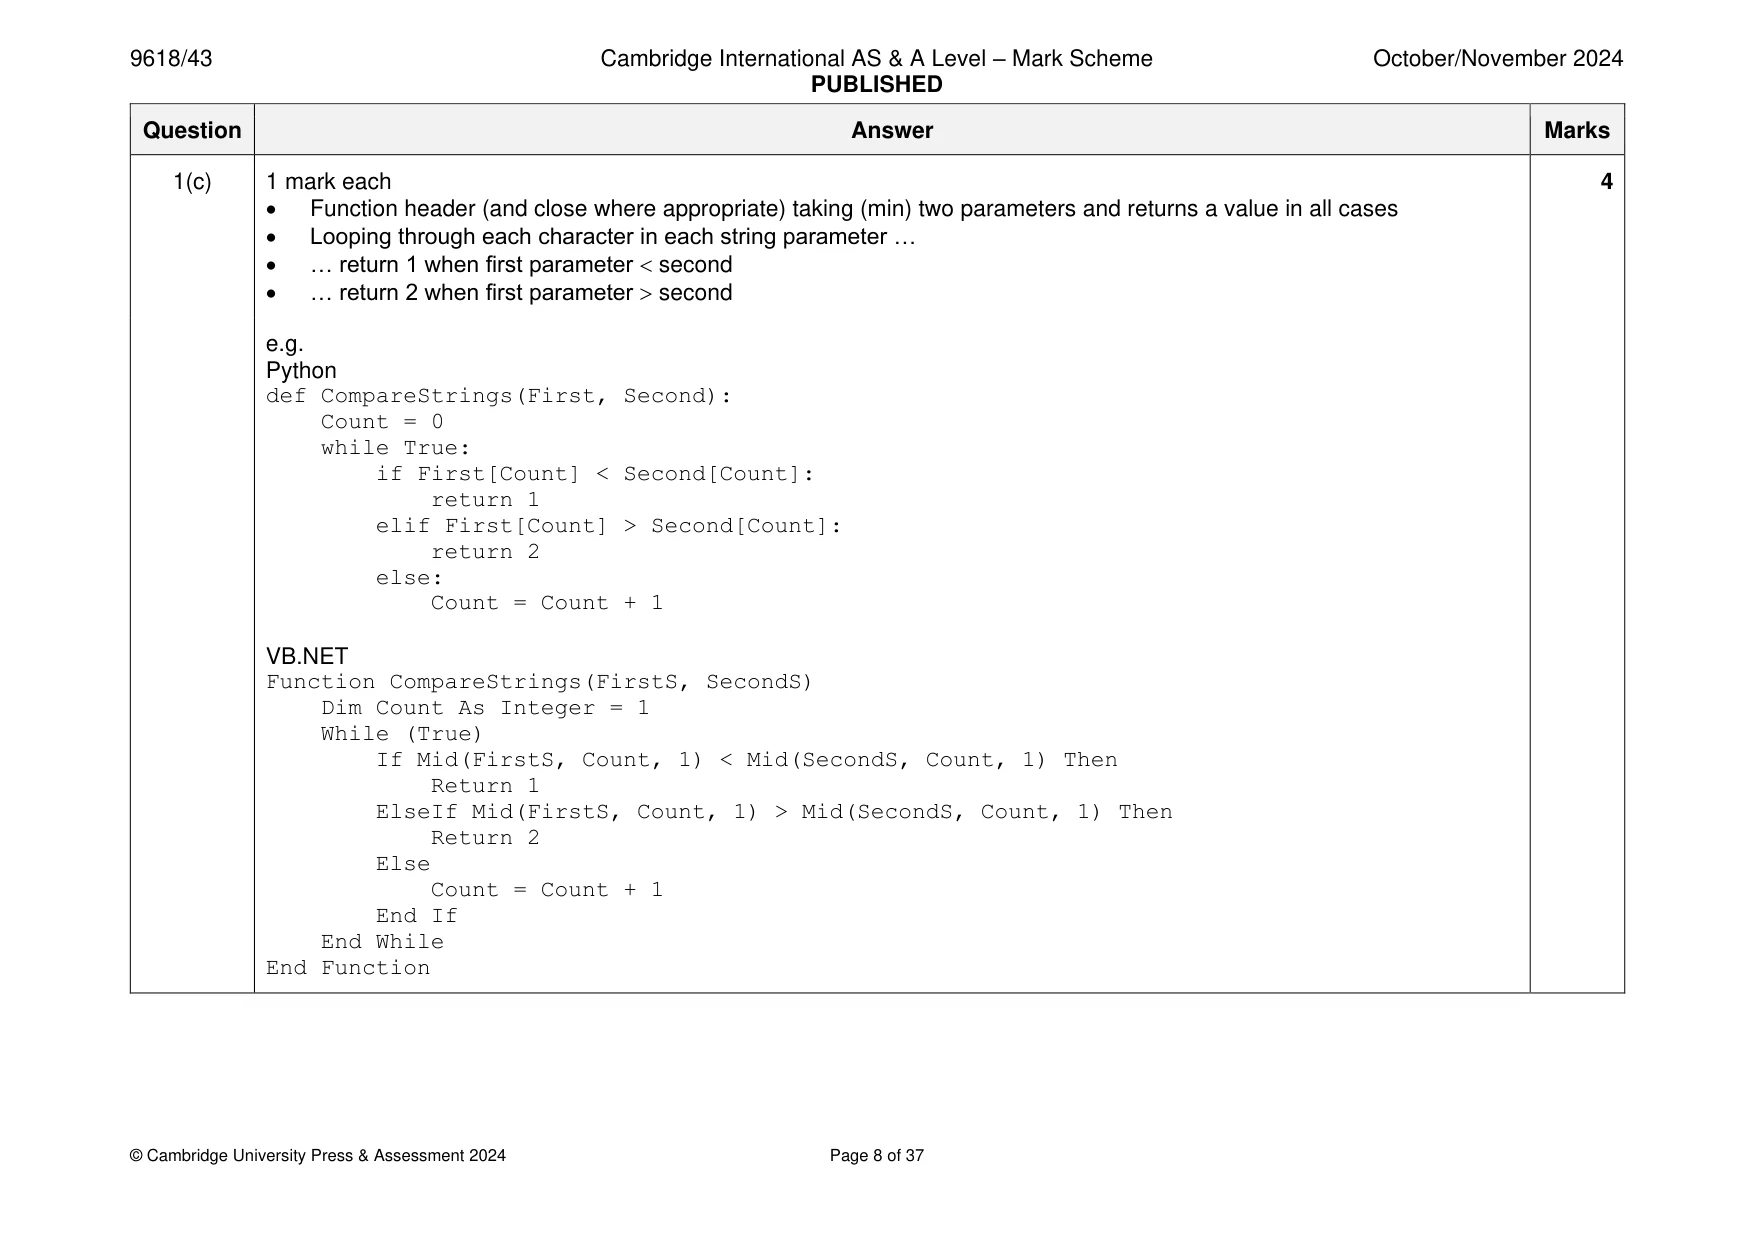This screenshot has height=1241, width=1754.
Task: Click the '1 mark each' line
Action: [x=328, y=182]
